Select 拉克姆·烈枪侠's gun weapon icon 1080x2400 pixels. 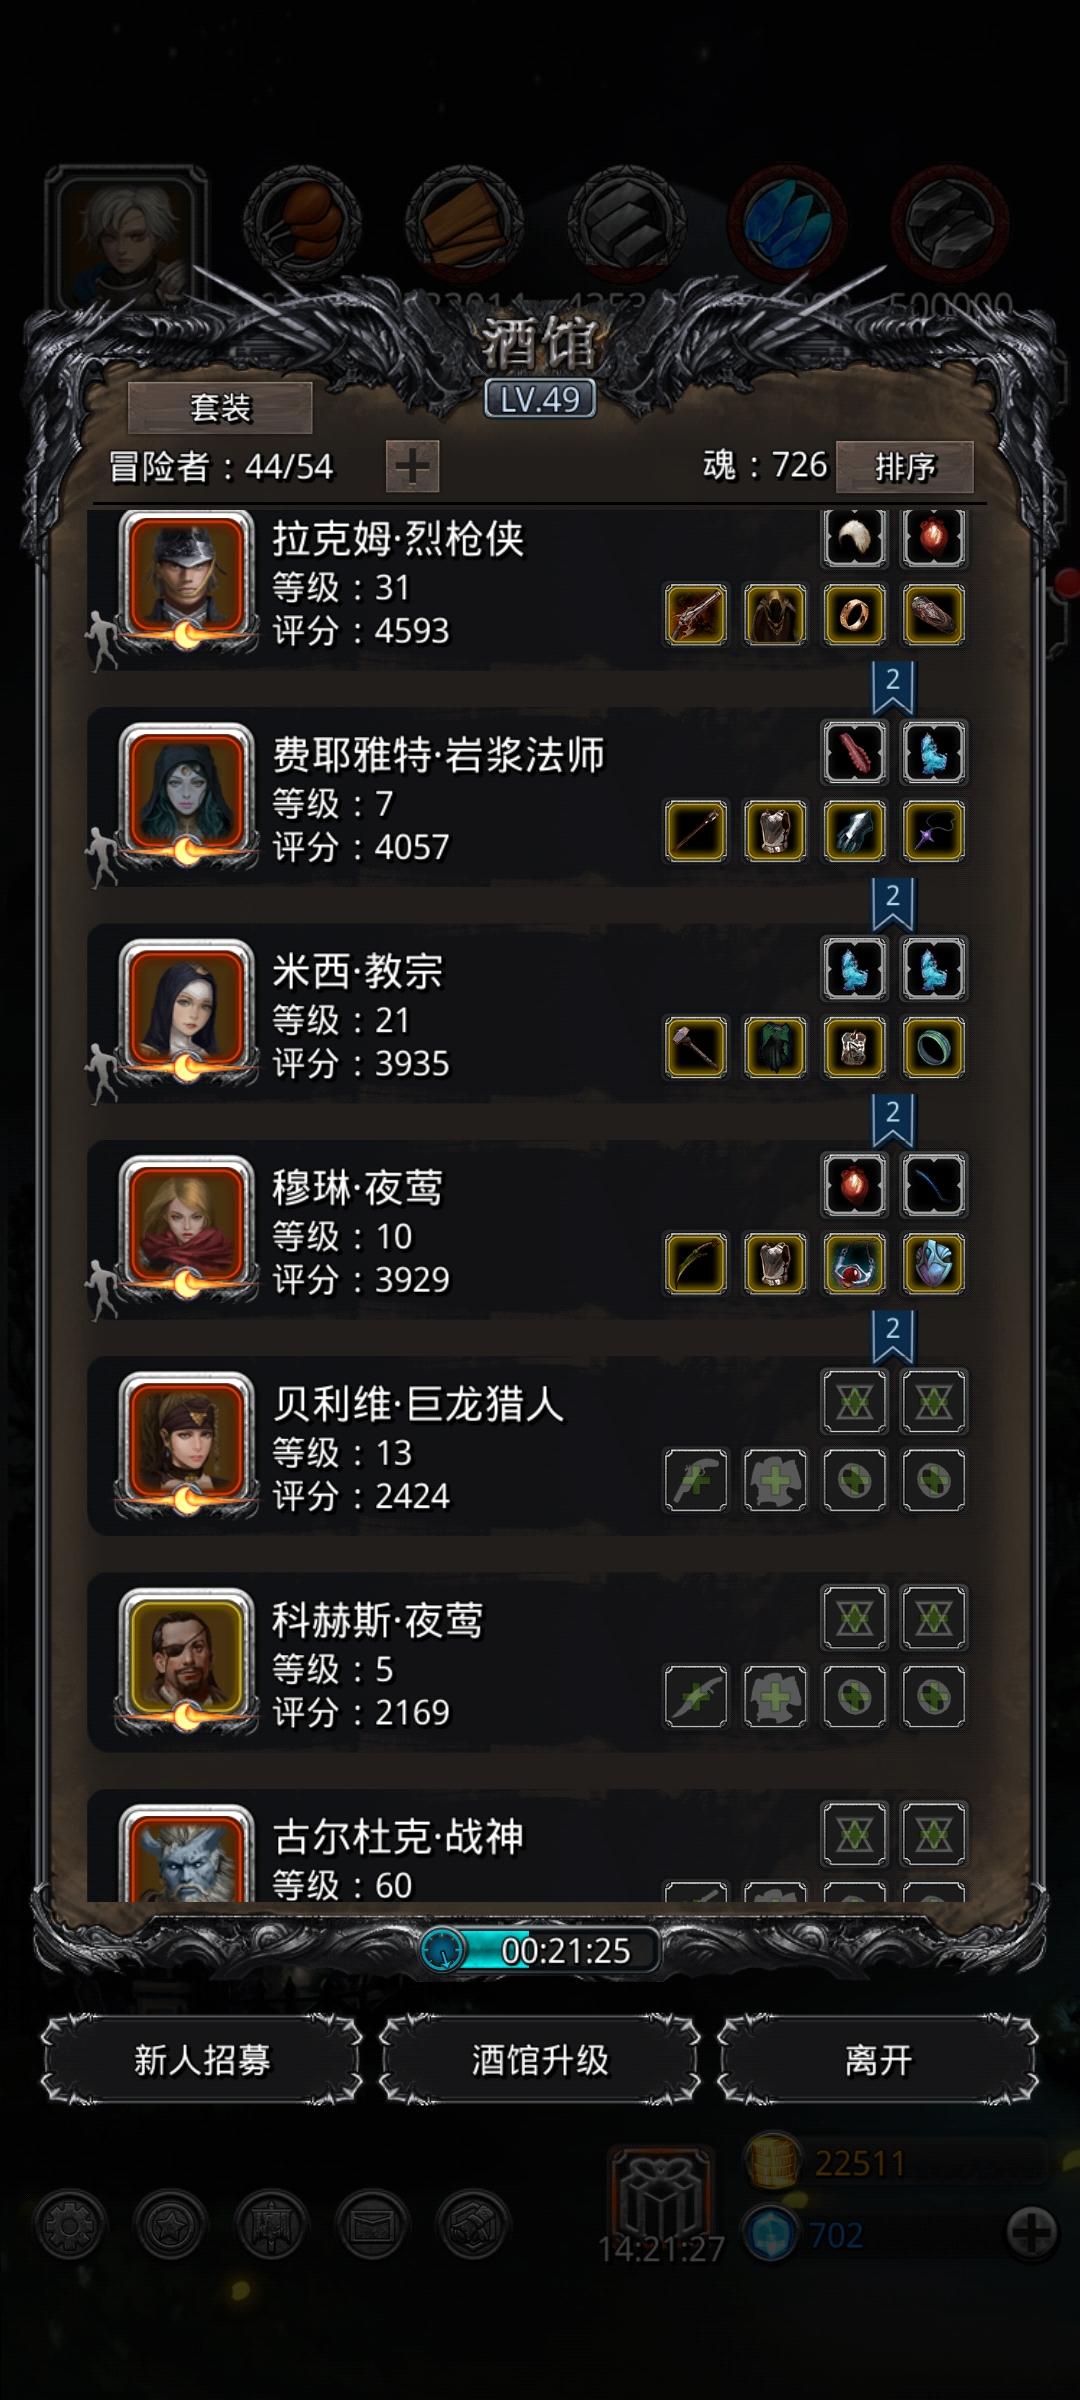pyautogui.click(x=696, y=615)
